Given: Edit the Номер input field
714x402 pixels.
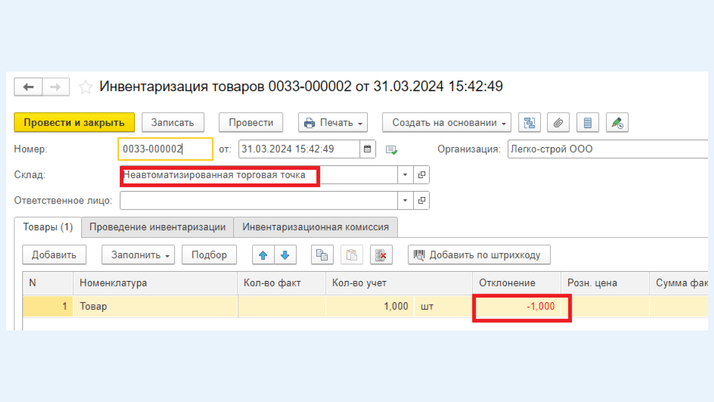Looking at the screenshot, I should (165, 149).
